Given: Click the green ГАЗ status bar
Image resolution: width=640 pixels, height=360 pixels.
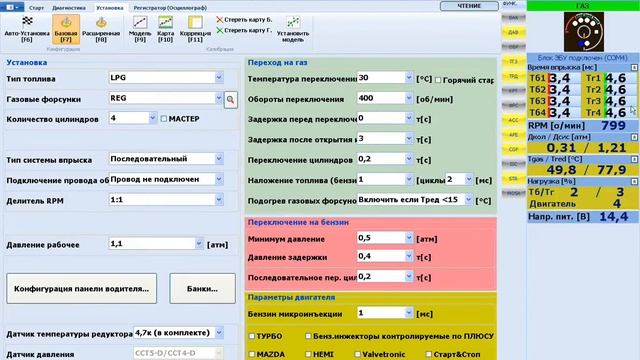Looking at the screenshot, I should point(583,6).
